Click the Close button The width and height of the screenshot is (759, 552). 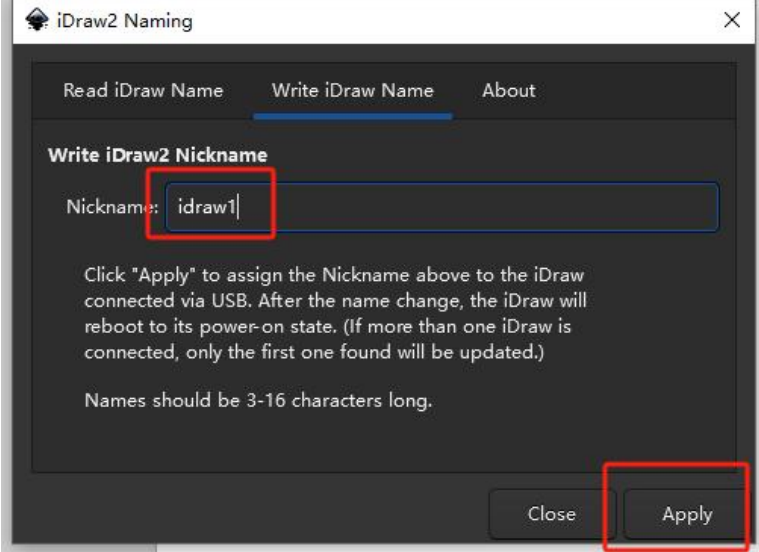552,514
